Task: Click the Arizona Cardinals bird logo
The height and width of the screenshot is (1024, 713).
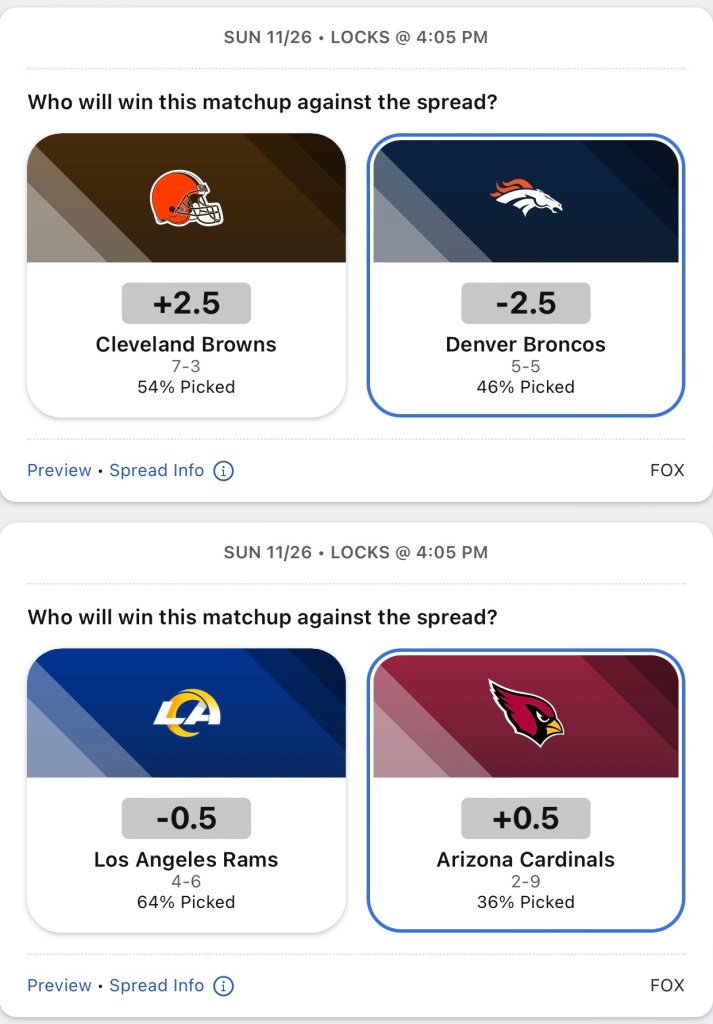Action: (x=526, y=712)
